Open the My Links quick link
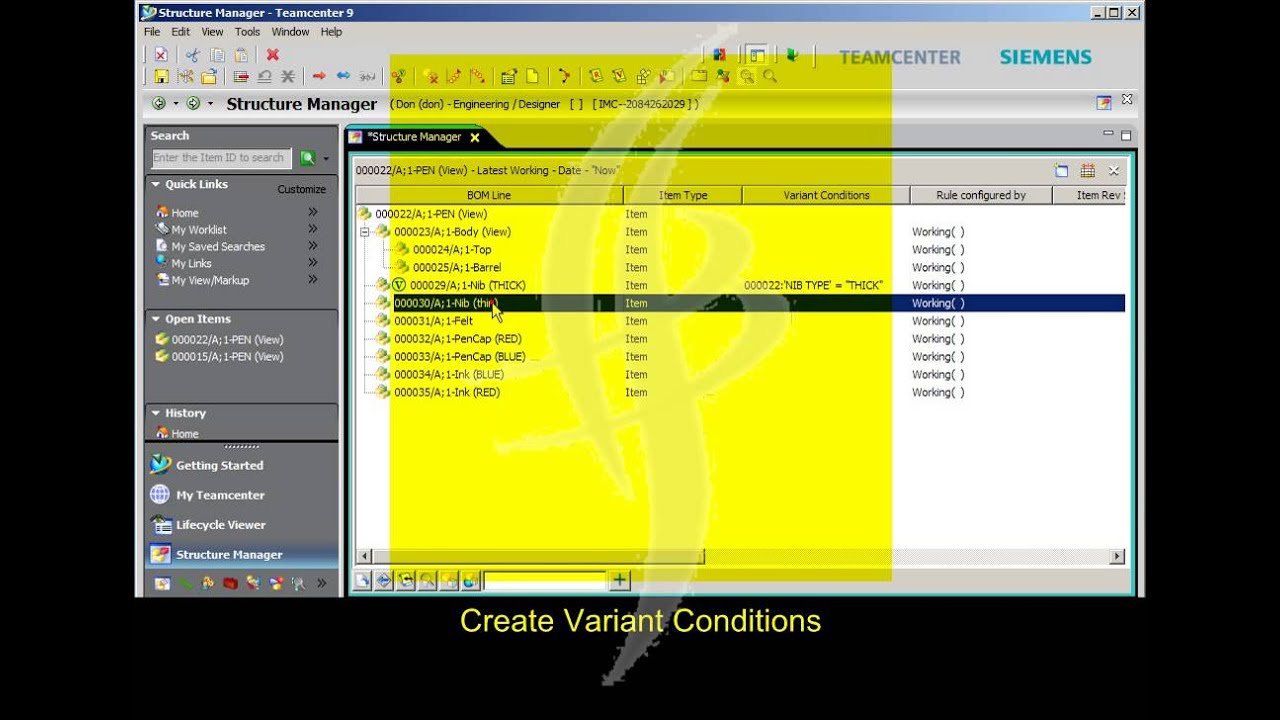The image size is (1280, 720). coord(191,263)
